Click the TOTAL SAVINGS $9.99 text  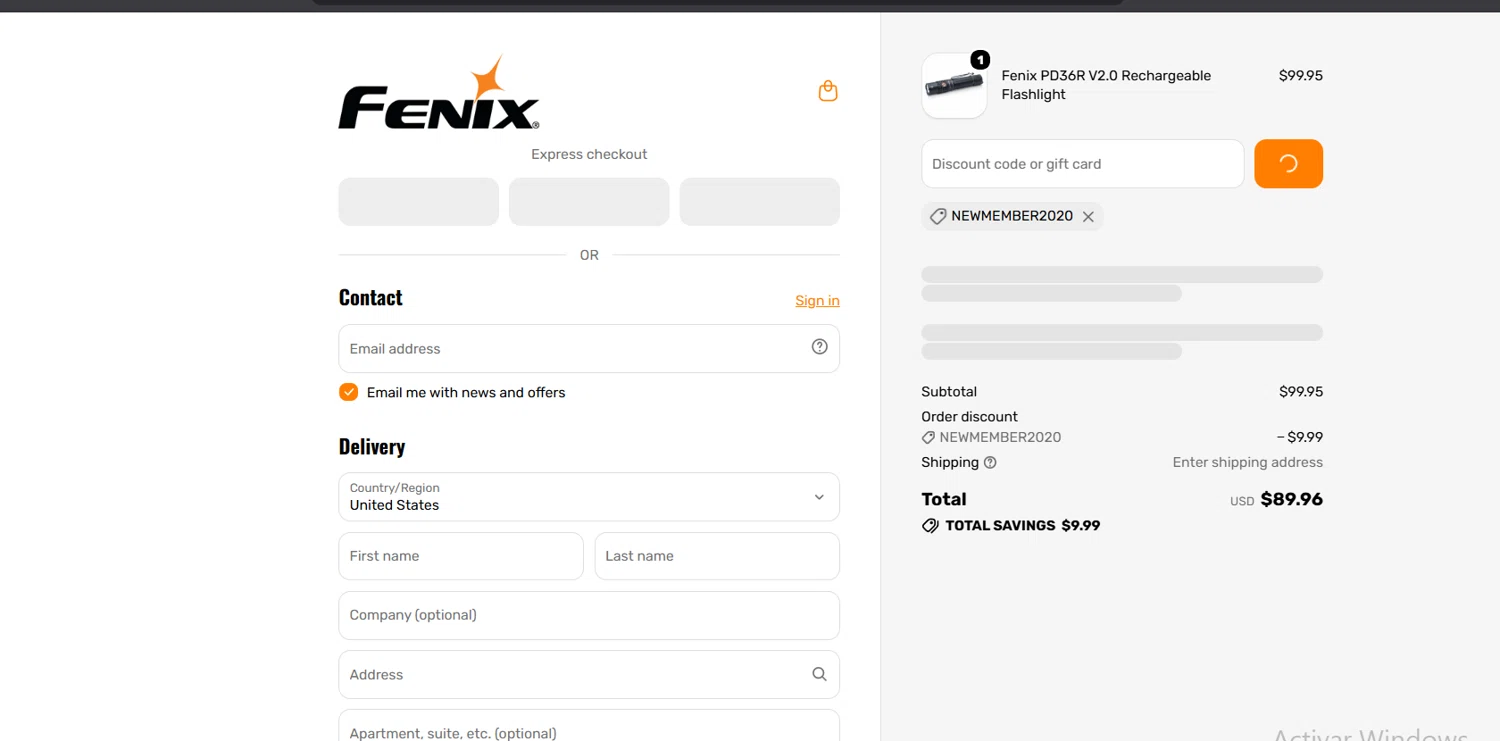[x=1022, y=525]
